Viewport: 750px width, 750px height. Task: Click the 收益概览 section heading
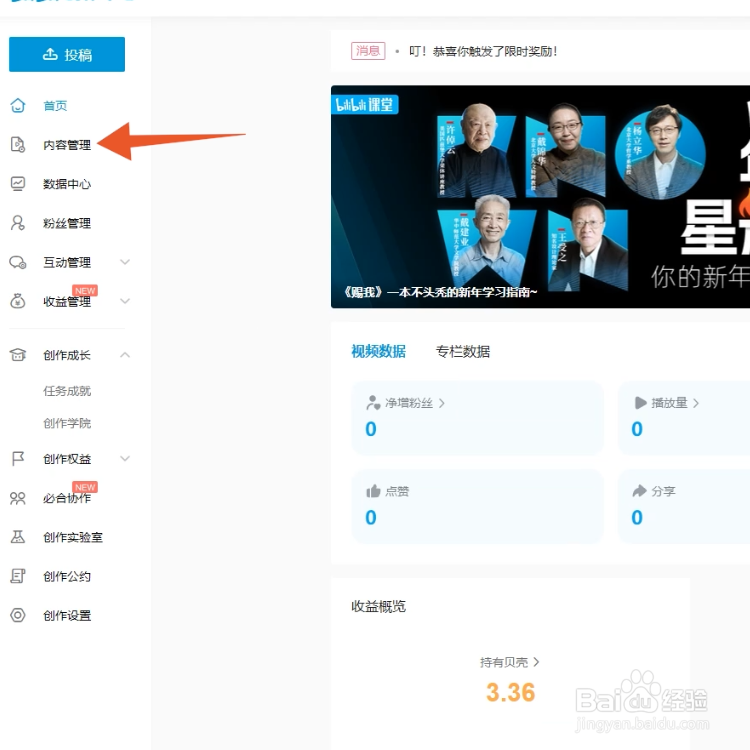(378, 607)
